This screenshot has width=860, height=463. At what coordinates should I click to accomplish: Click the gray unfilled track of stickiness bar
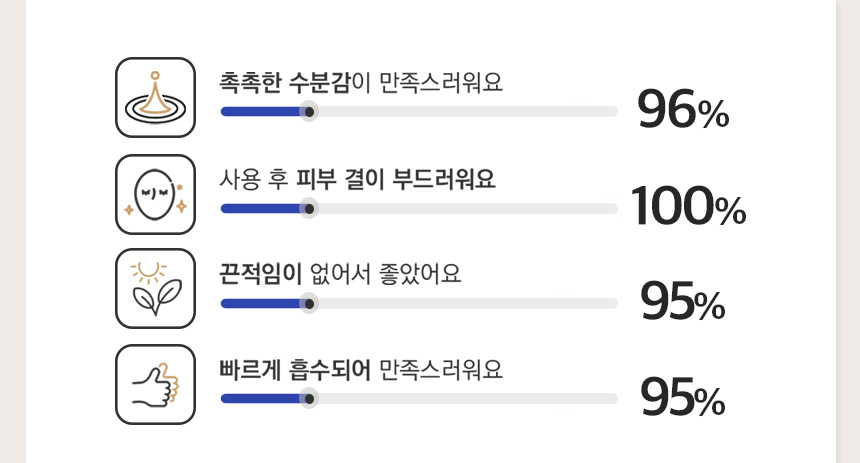pyautogui.click(x=468, y=304)
